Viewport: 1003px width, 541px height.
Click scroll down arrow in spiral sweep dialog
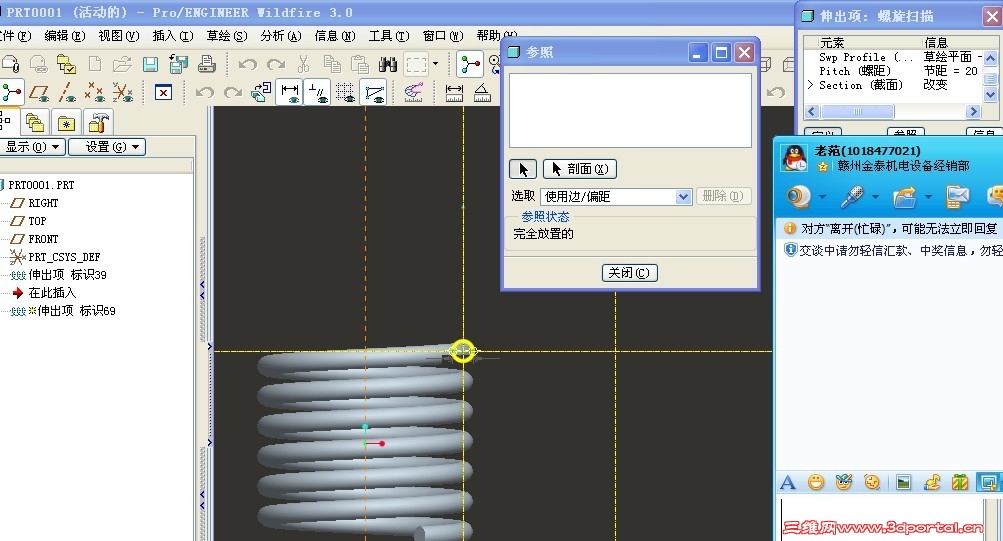tap(990, 95)
